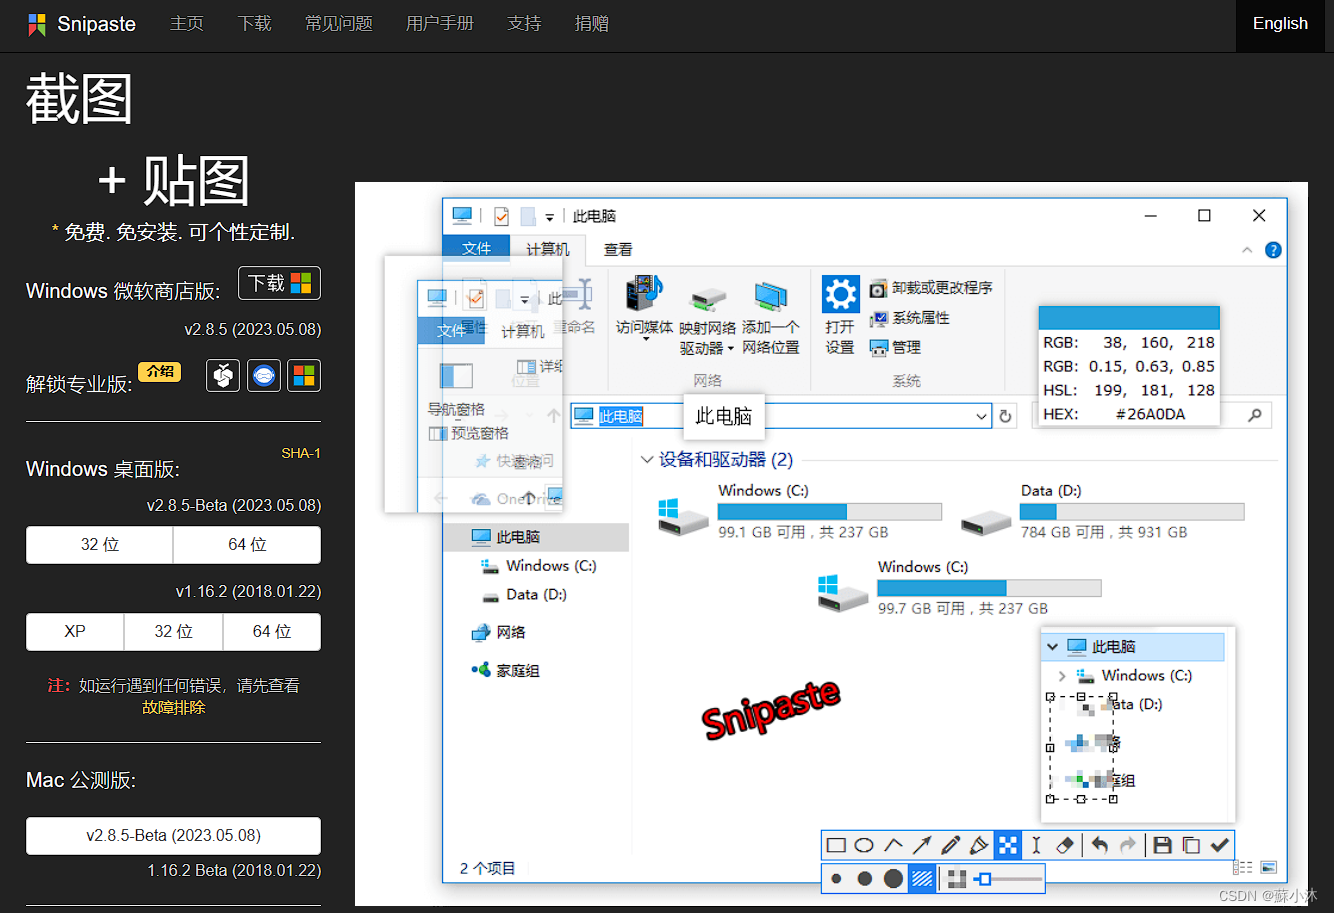Open 支持 in site navigation

[x=524, y=23]
